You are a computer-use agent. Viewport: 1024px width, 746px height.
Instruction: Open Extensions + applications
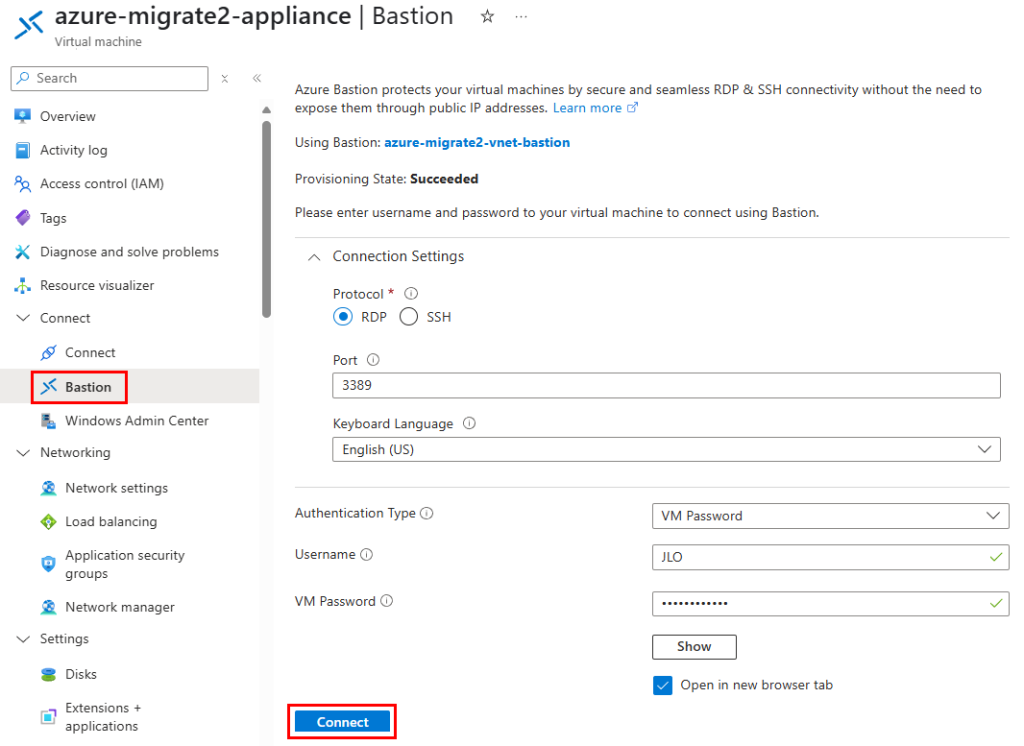[x=103, y=717]
